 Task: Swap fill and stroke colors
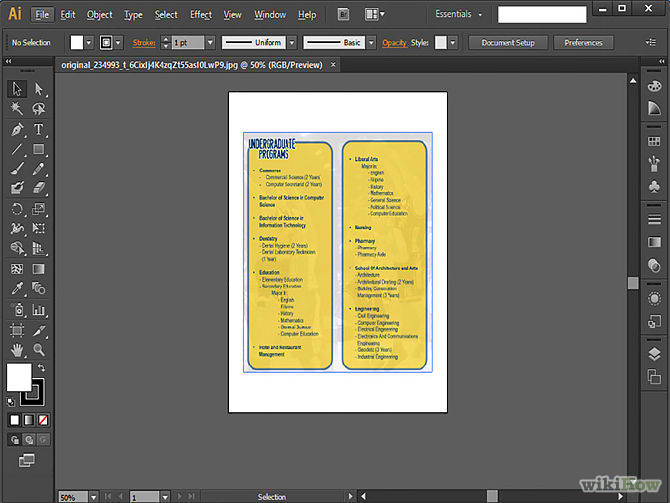41,368
